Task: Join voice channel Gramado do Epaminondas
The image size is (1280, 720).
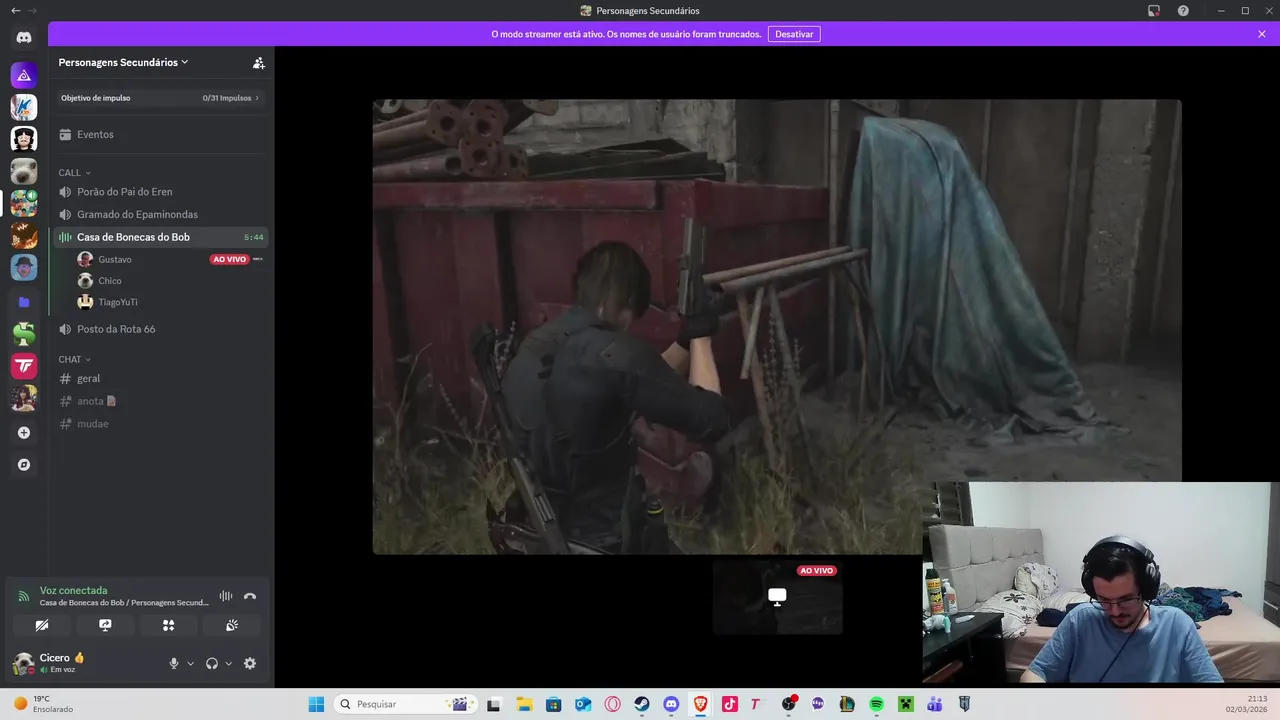Action: (x=160, y=214)
